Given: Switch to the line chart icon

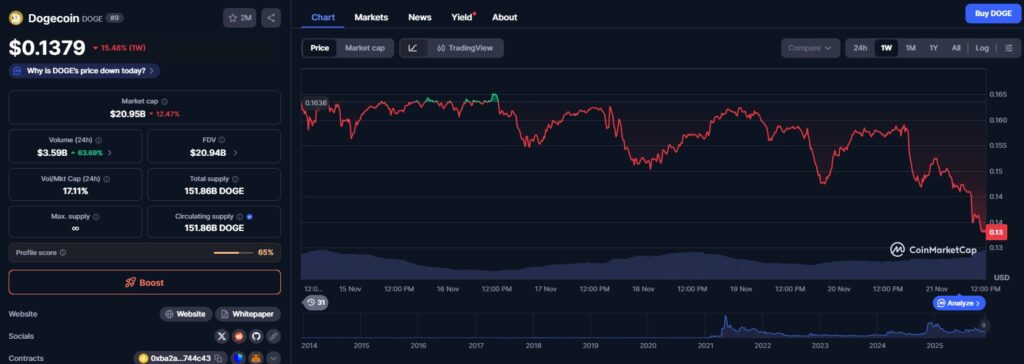Looking at the screenshot, I should coord(413,48).
